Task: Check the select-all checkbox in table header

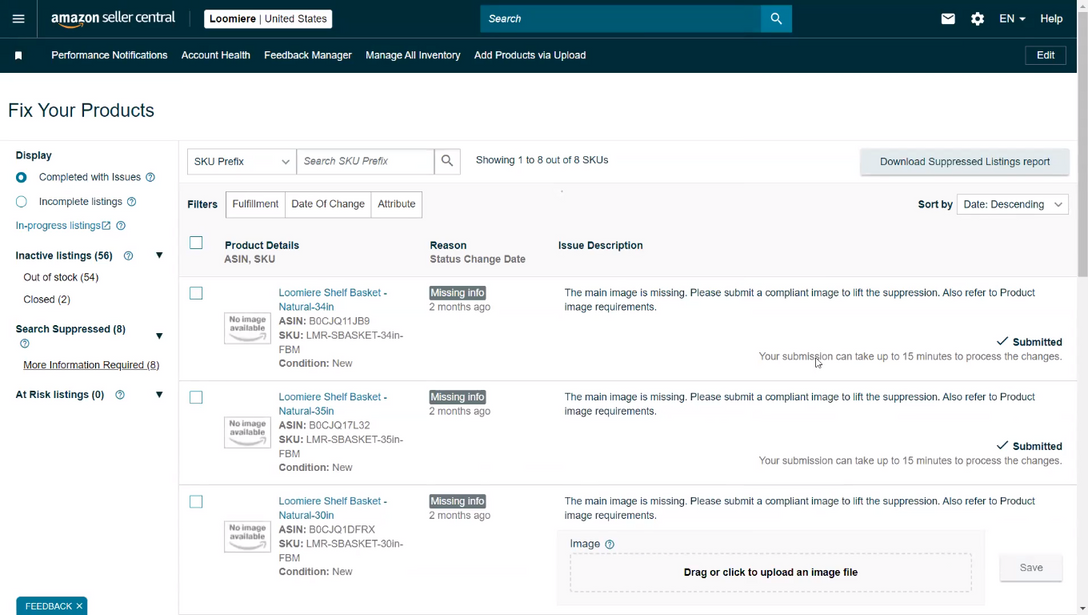Action: [x=196, y=243]
